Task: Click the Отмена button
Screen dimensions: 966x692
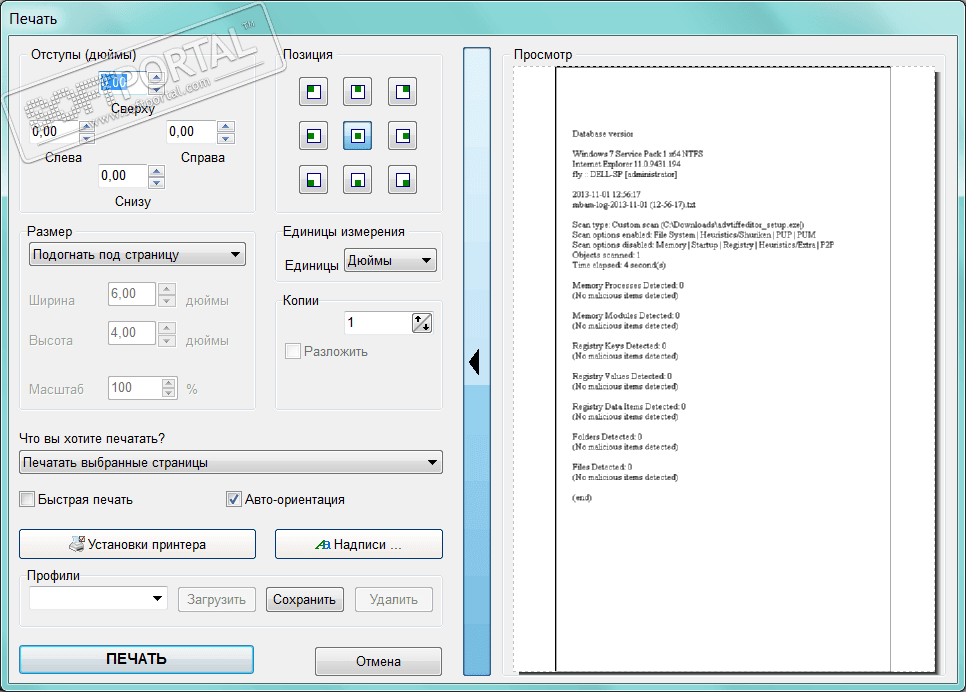Action: coord(378,661)
